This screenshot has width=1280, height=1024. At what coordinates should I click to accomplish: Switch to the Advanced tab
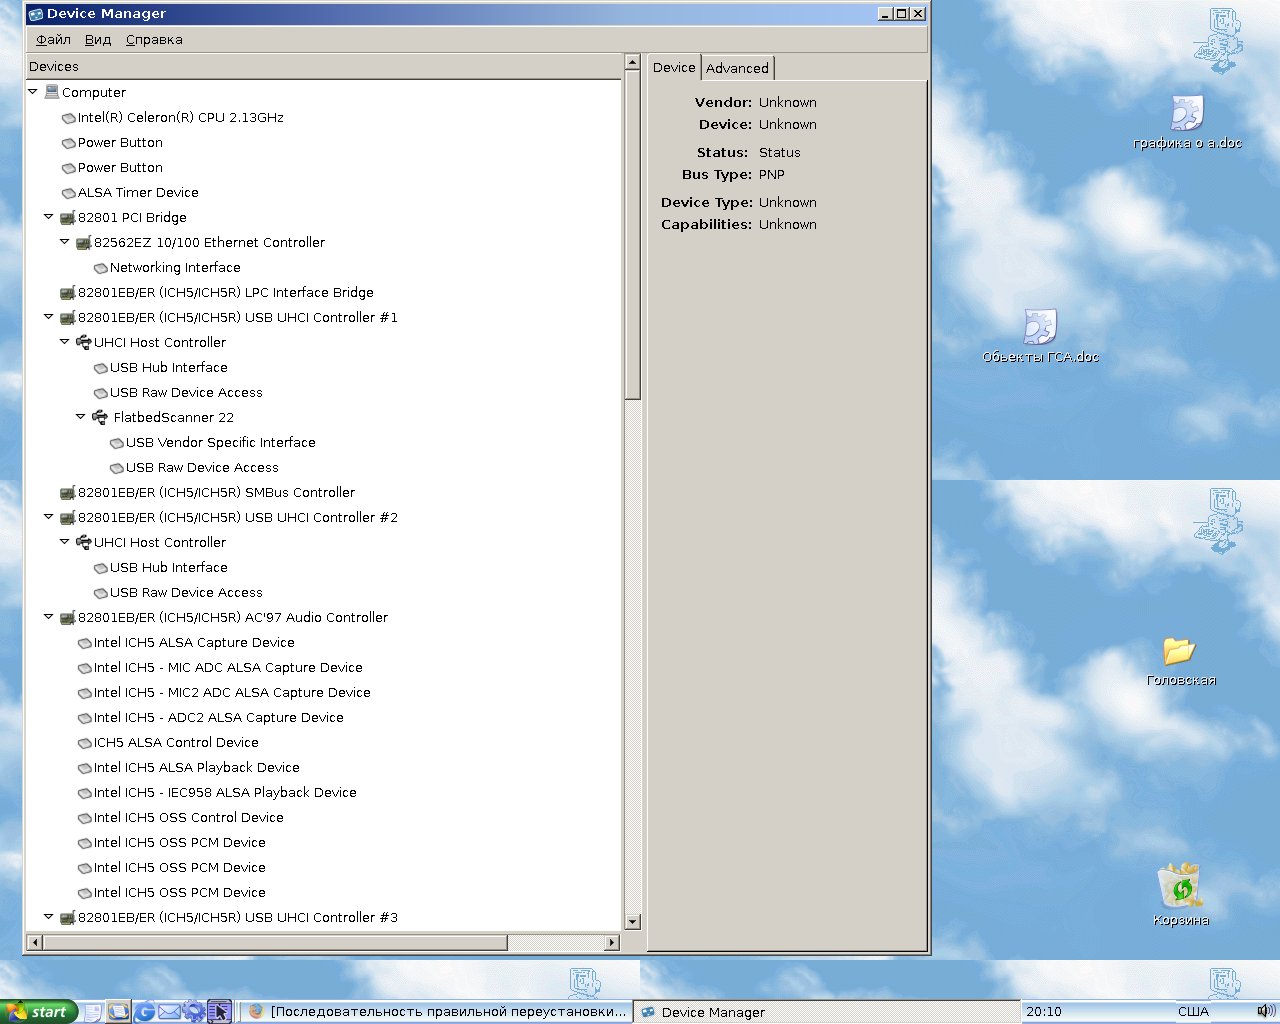pos(737,68)
